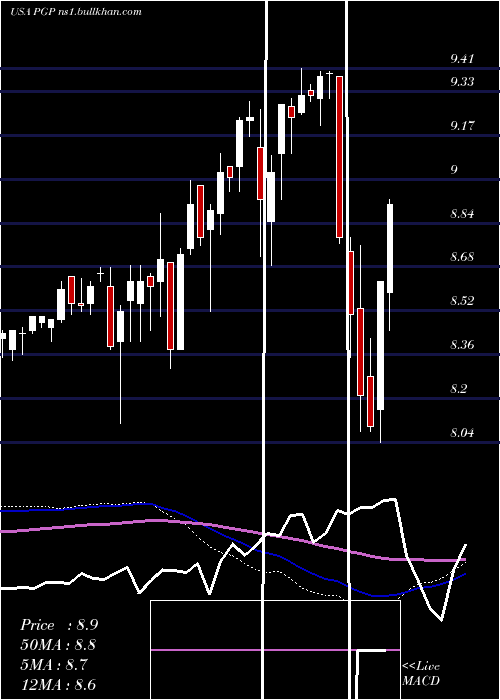Click the '<<Live MACD' label
This screenshot has height=700, width=500.
click(421, 673)
